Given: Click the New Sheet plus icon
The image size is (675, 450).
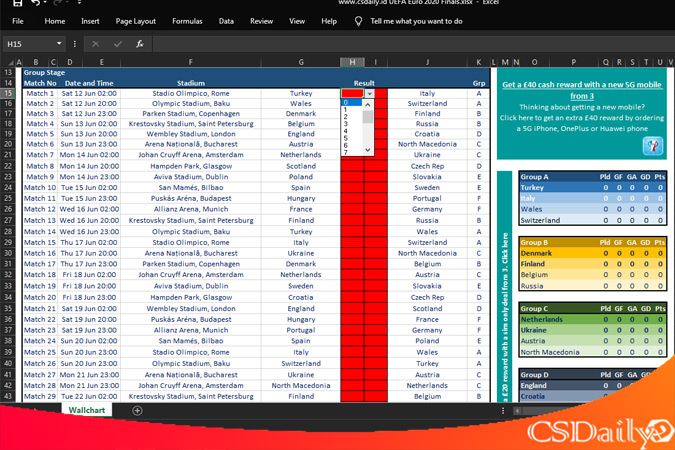Looking at the screenshot, I should (x=137, y=410).
